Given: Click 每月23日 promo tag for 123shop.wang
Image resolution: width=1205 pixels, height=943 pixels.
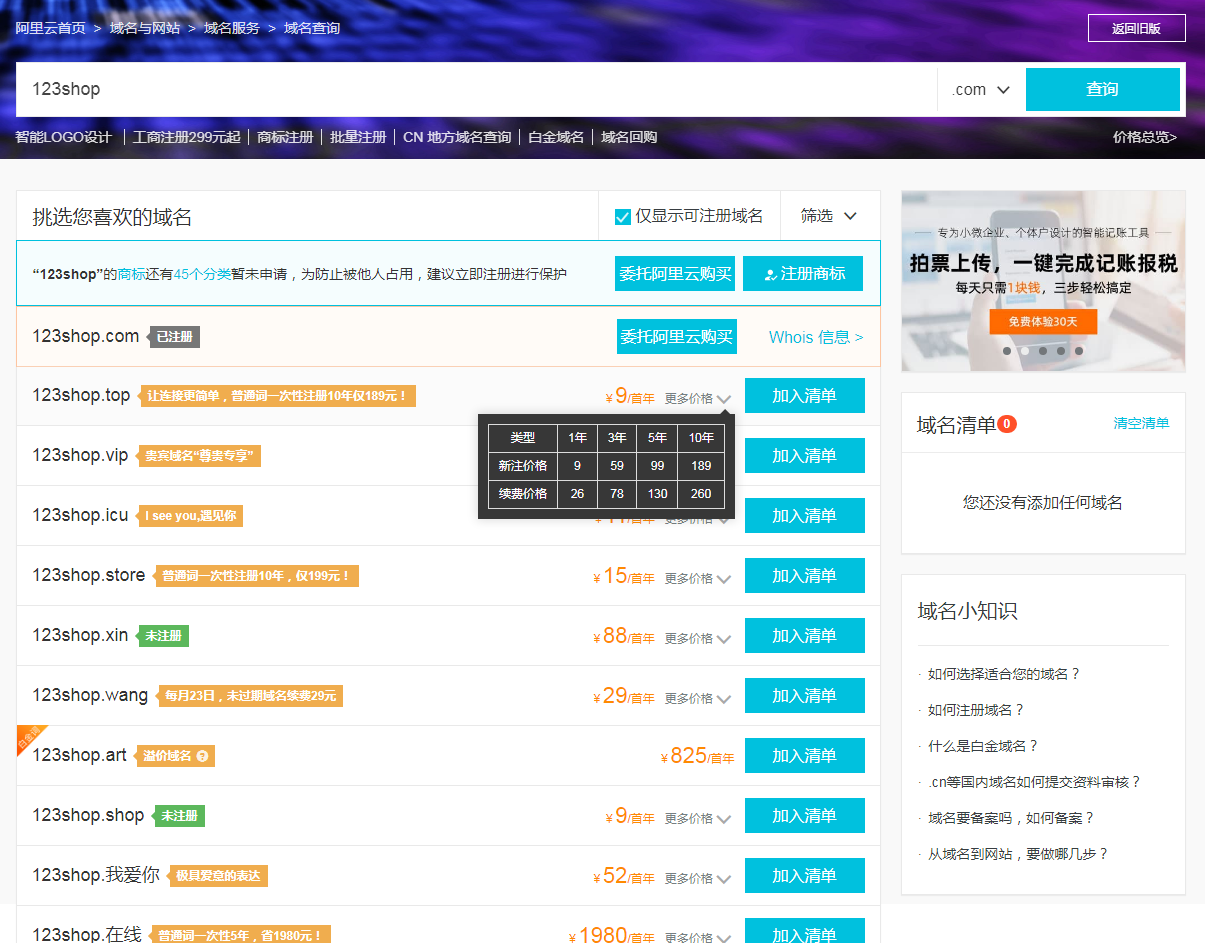Looking at the screenshot, I should tap(250, 696).
